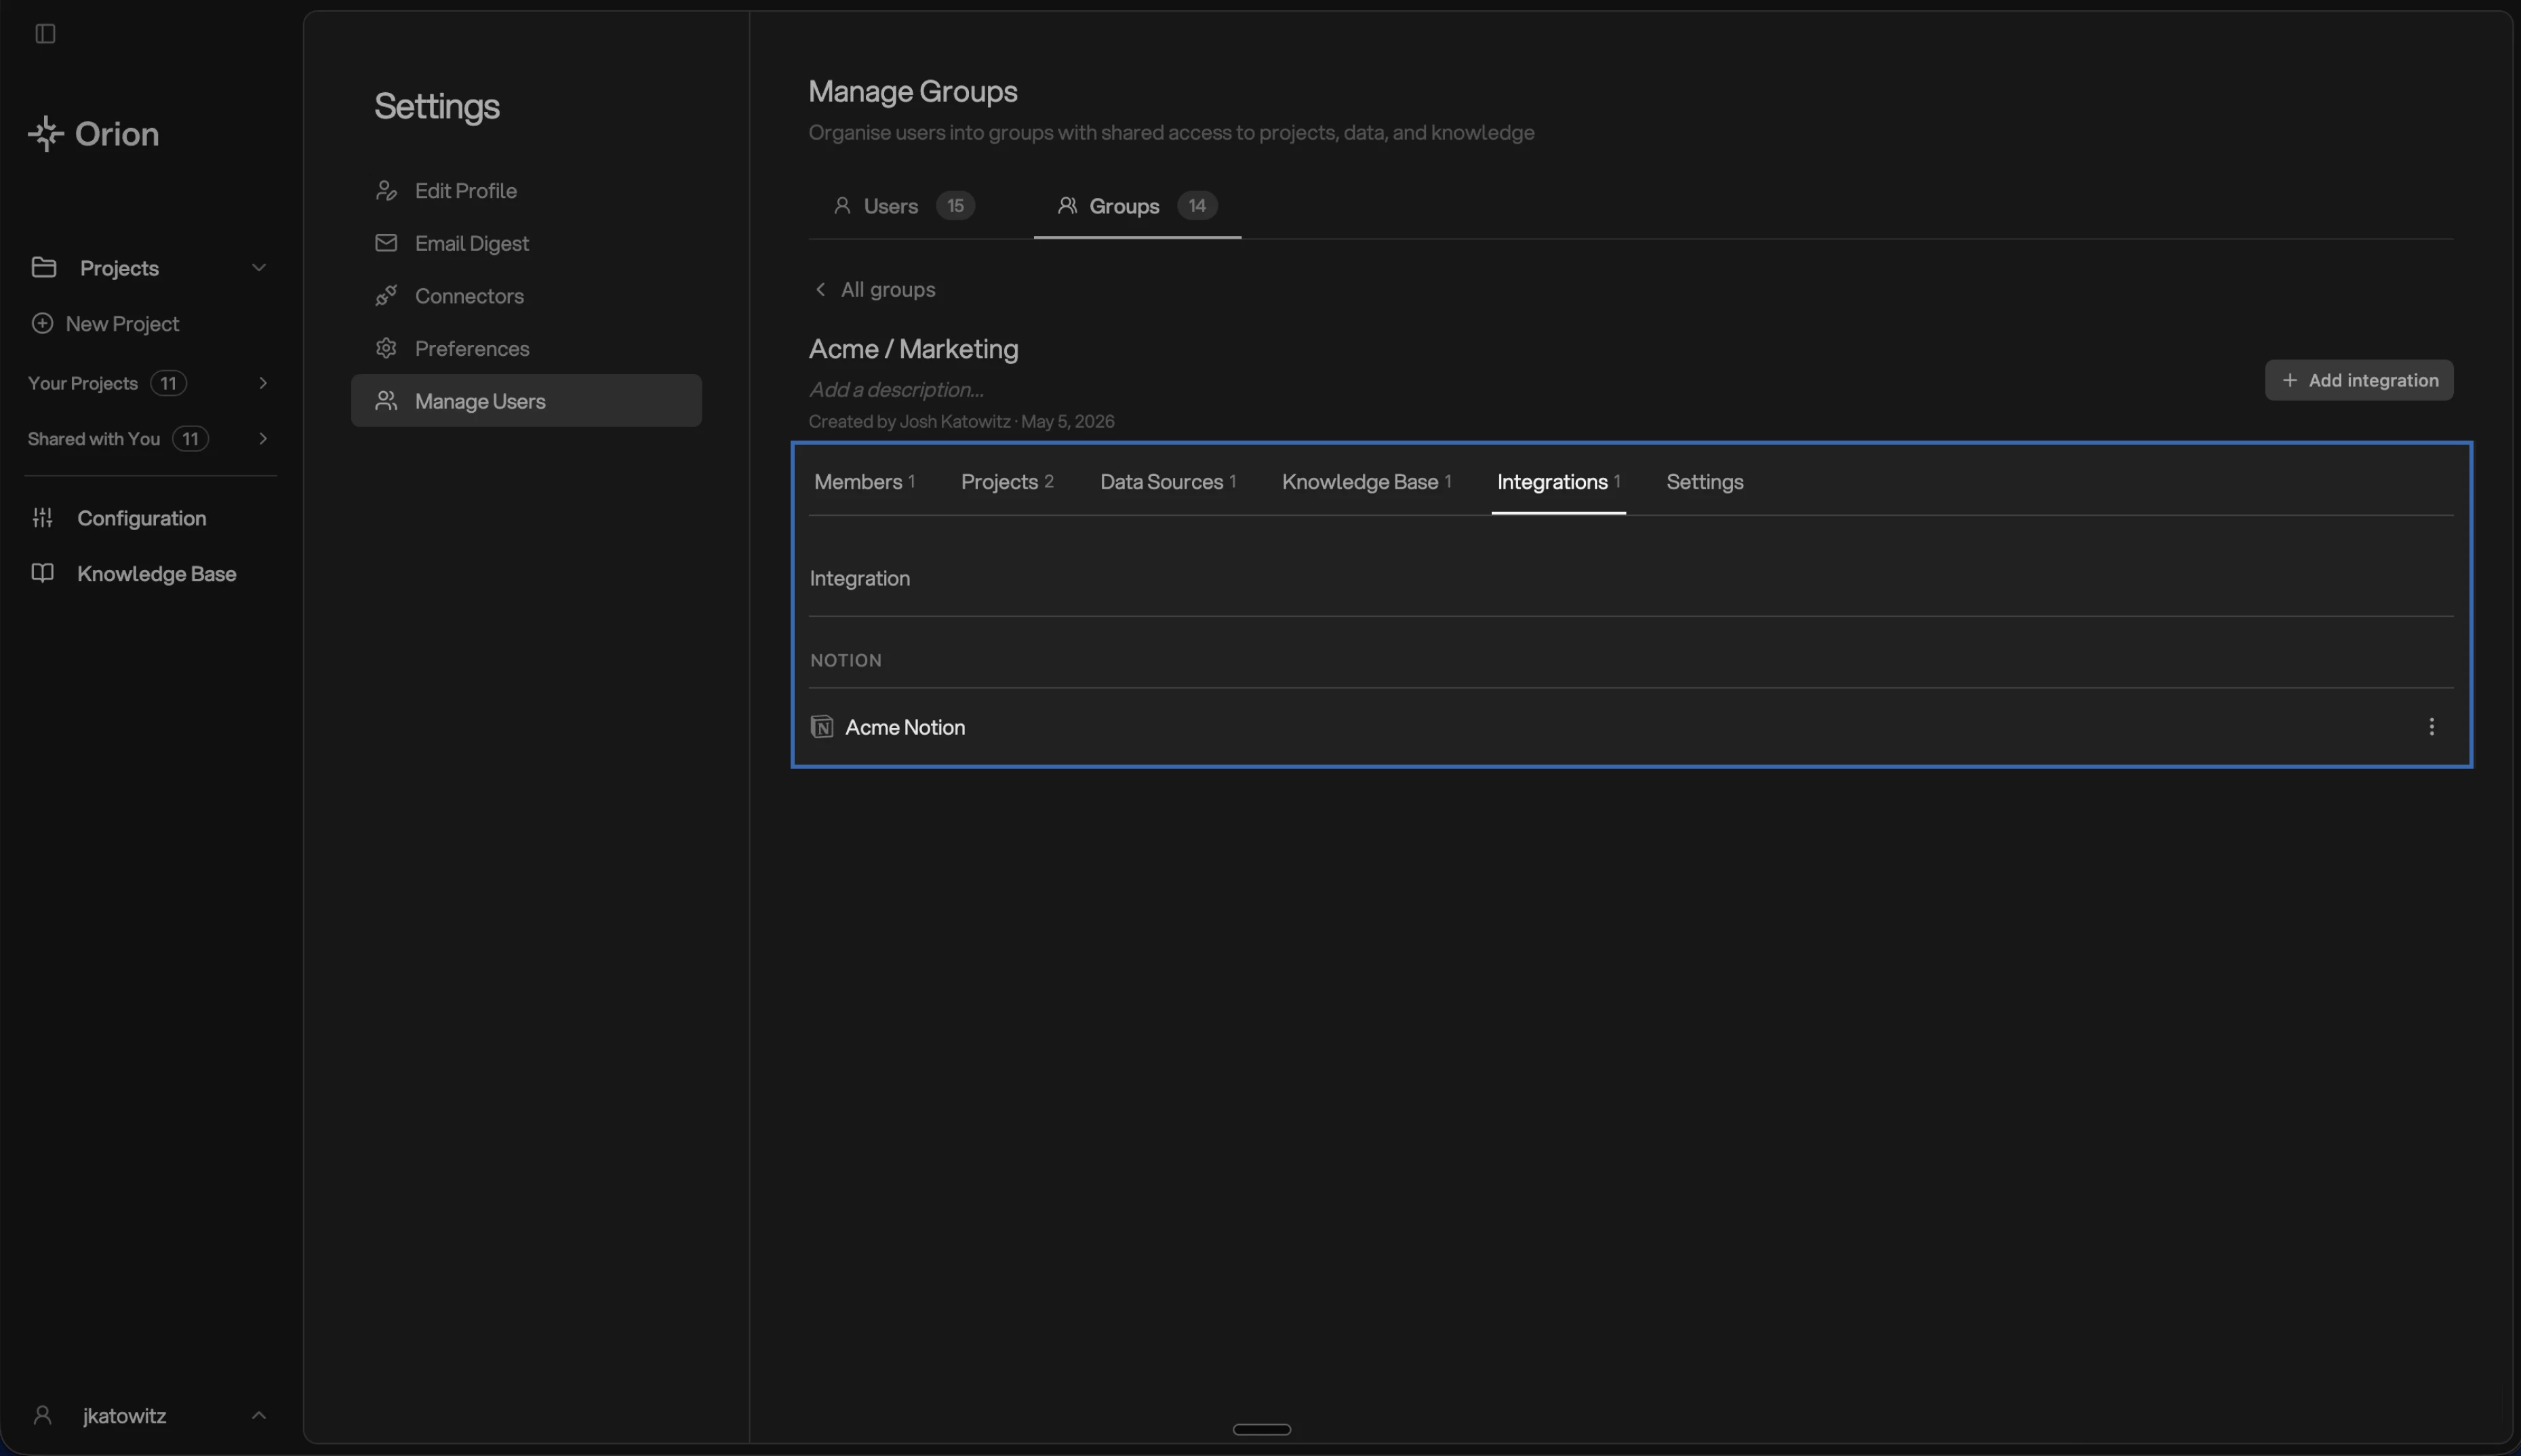Click the jkatowitz user avatar icon
Viewport: 2521px width, 1456px height.
point(42,1415)
